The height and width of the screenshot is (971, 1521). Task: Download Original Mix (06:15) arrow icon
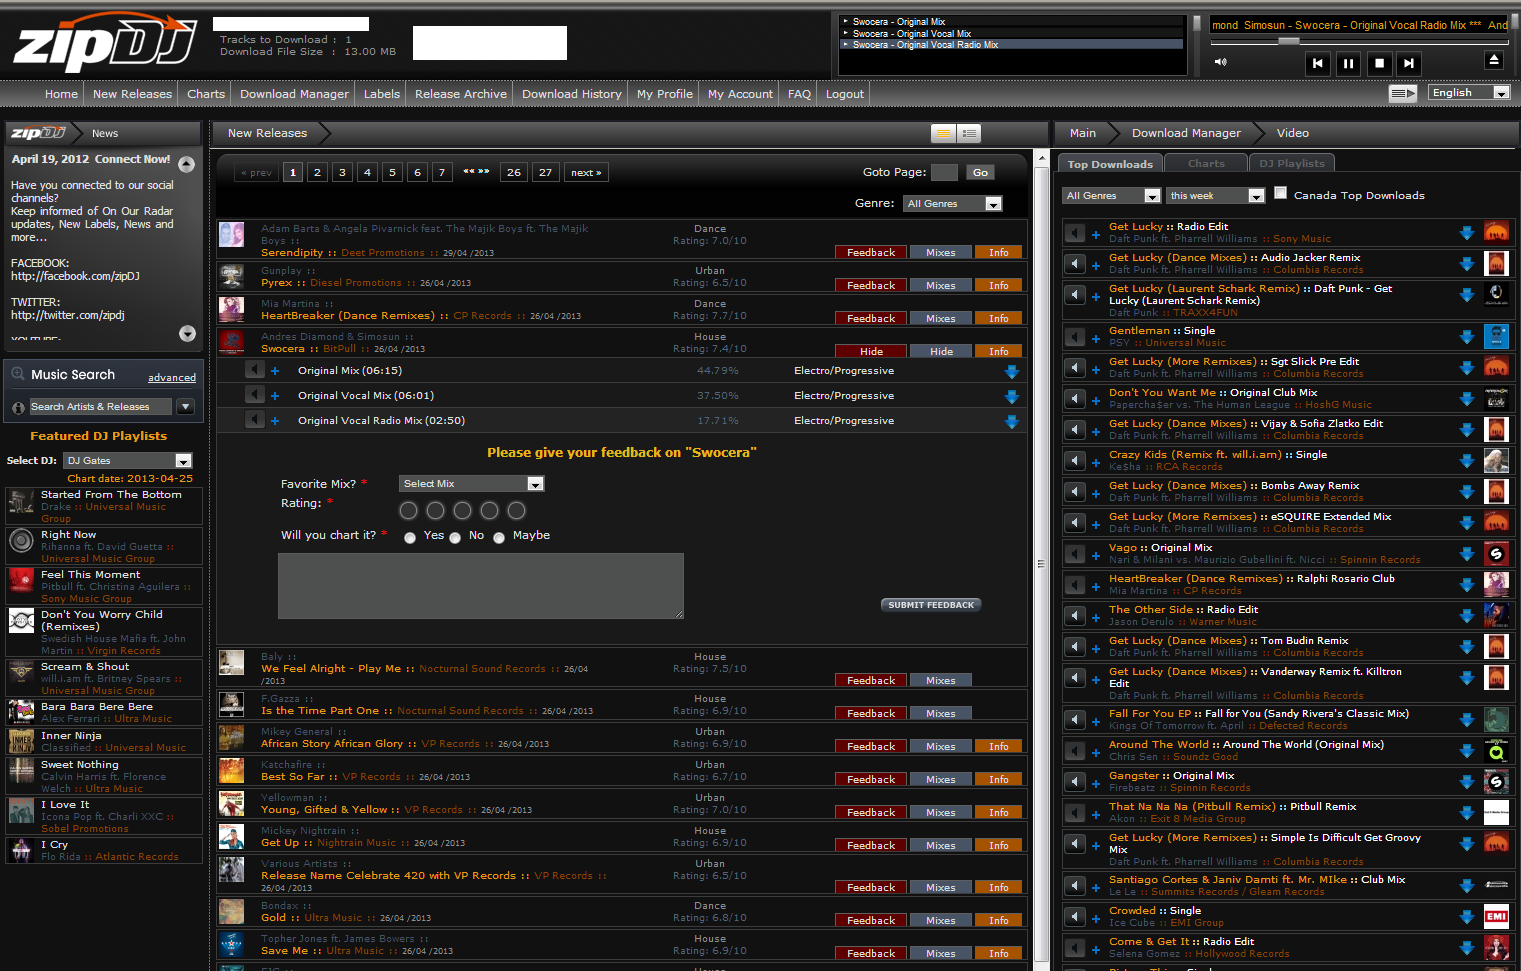tap(1011, 371)
